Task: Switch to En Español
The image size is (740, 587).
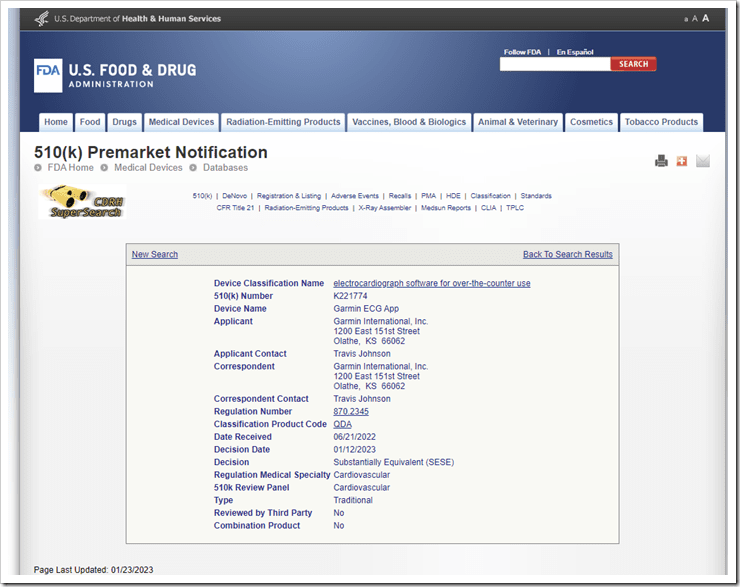Action: click(575, 52)
